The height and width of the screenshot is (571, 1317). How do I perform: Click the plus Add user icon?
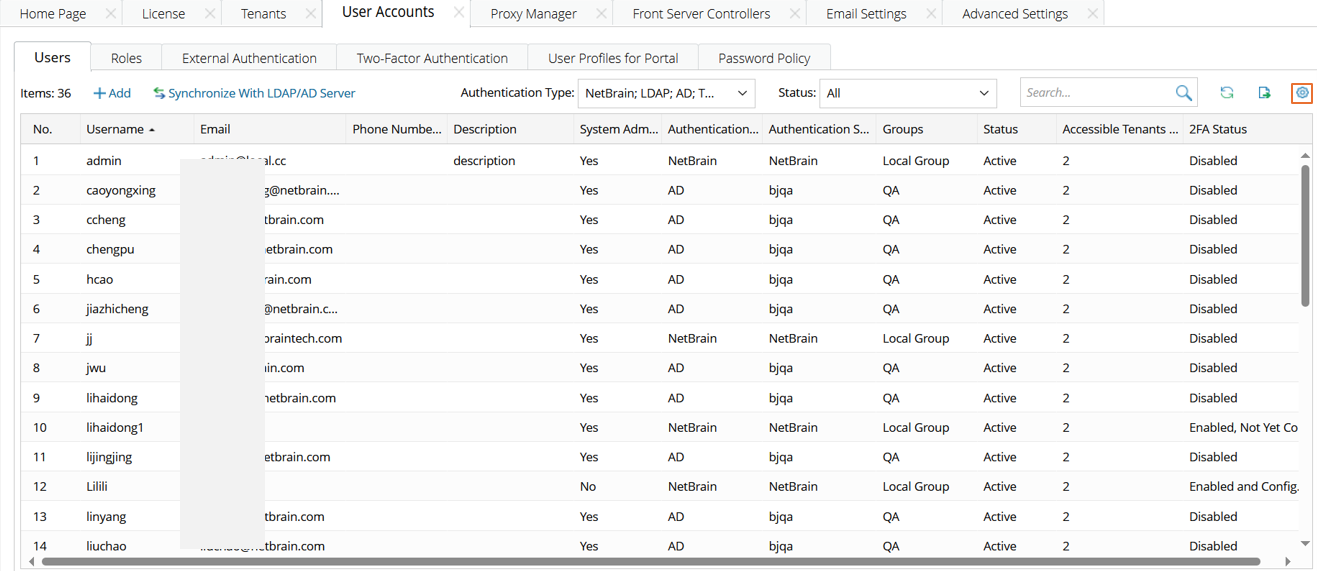click(x=99, y=94)
